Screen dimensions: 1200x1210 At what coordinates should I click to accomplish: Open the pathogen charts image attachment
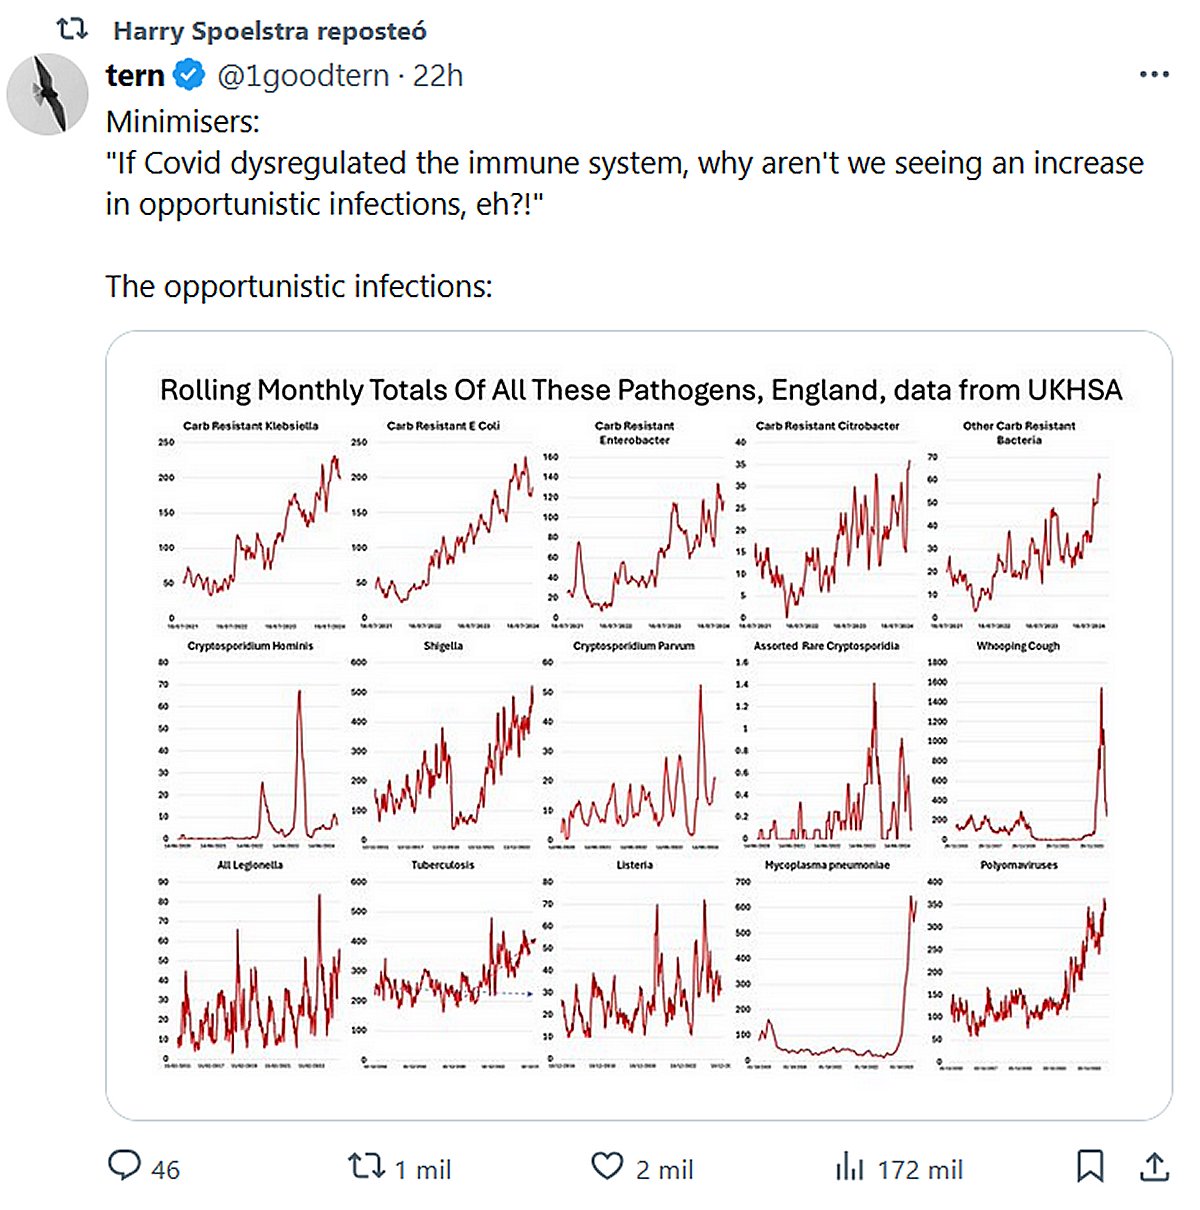pos(638,725)
